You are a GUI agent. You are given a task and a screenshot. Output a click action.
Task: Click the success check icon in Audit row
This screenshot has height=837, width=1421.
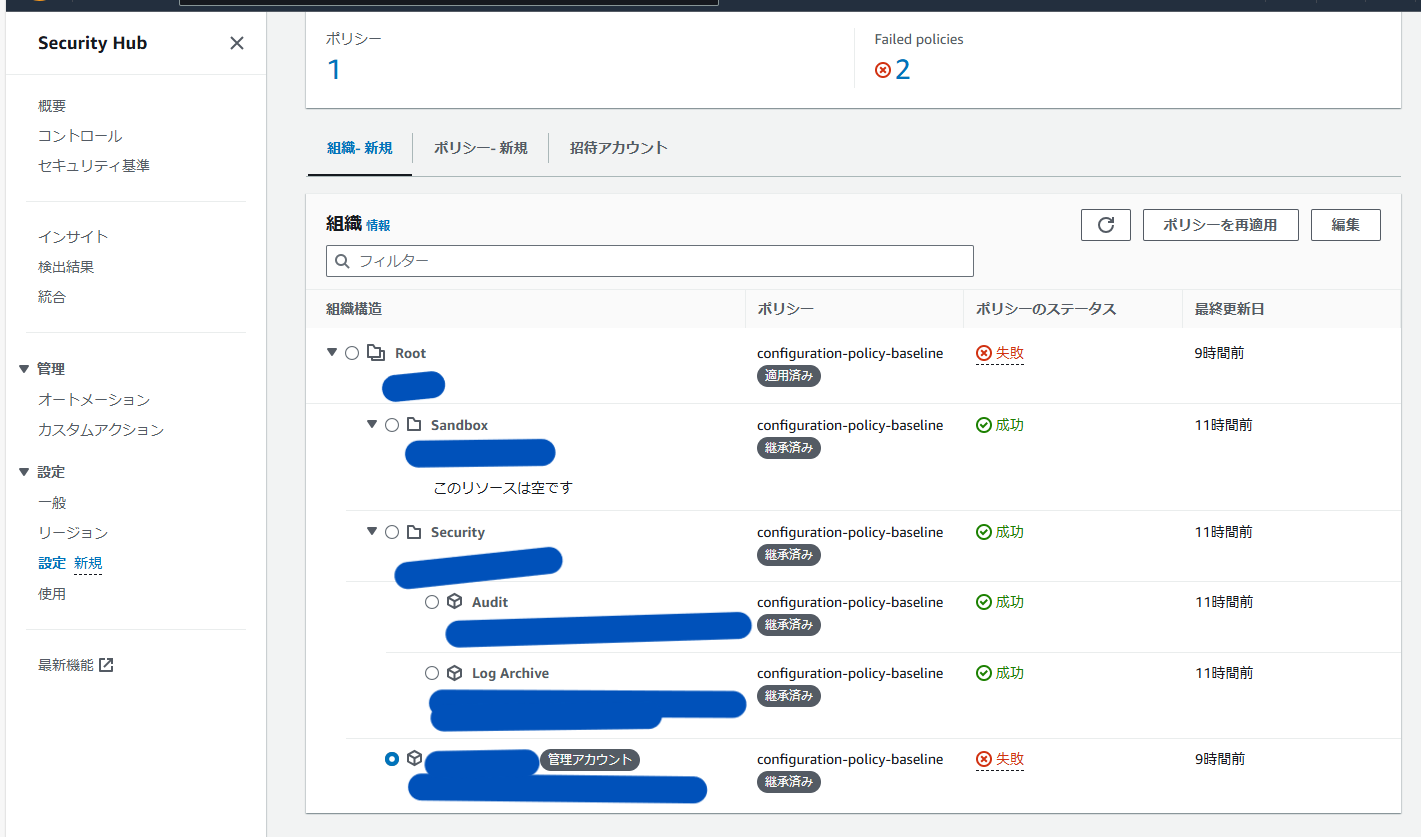coord(984,602)
